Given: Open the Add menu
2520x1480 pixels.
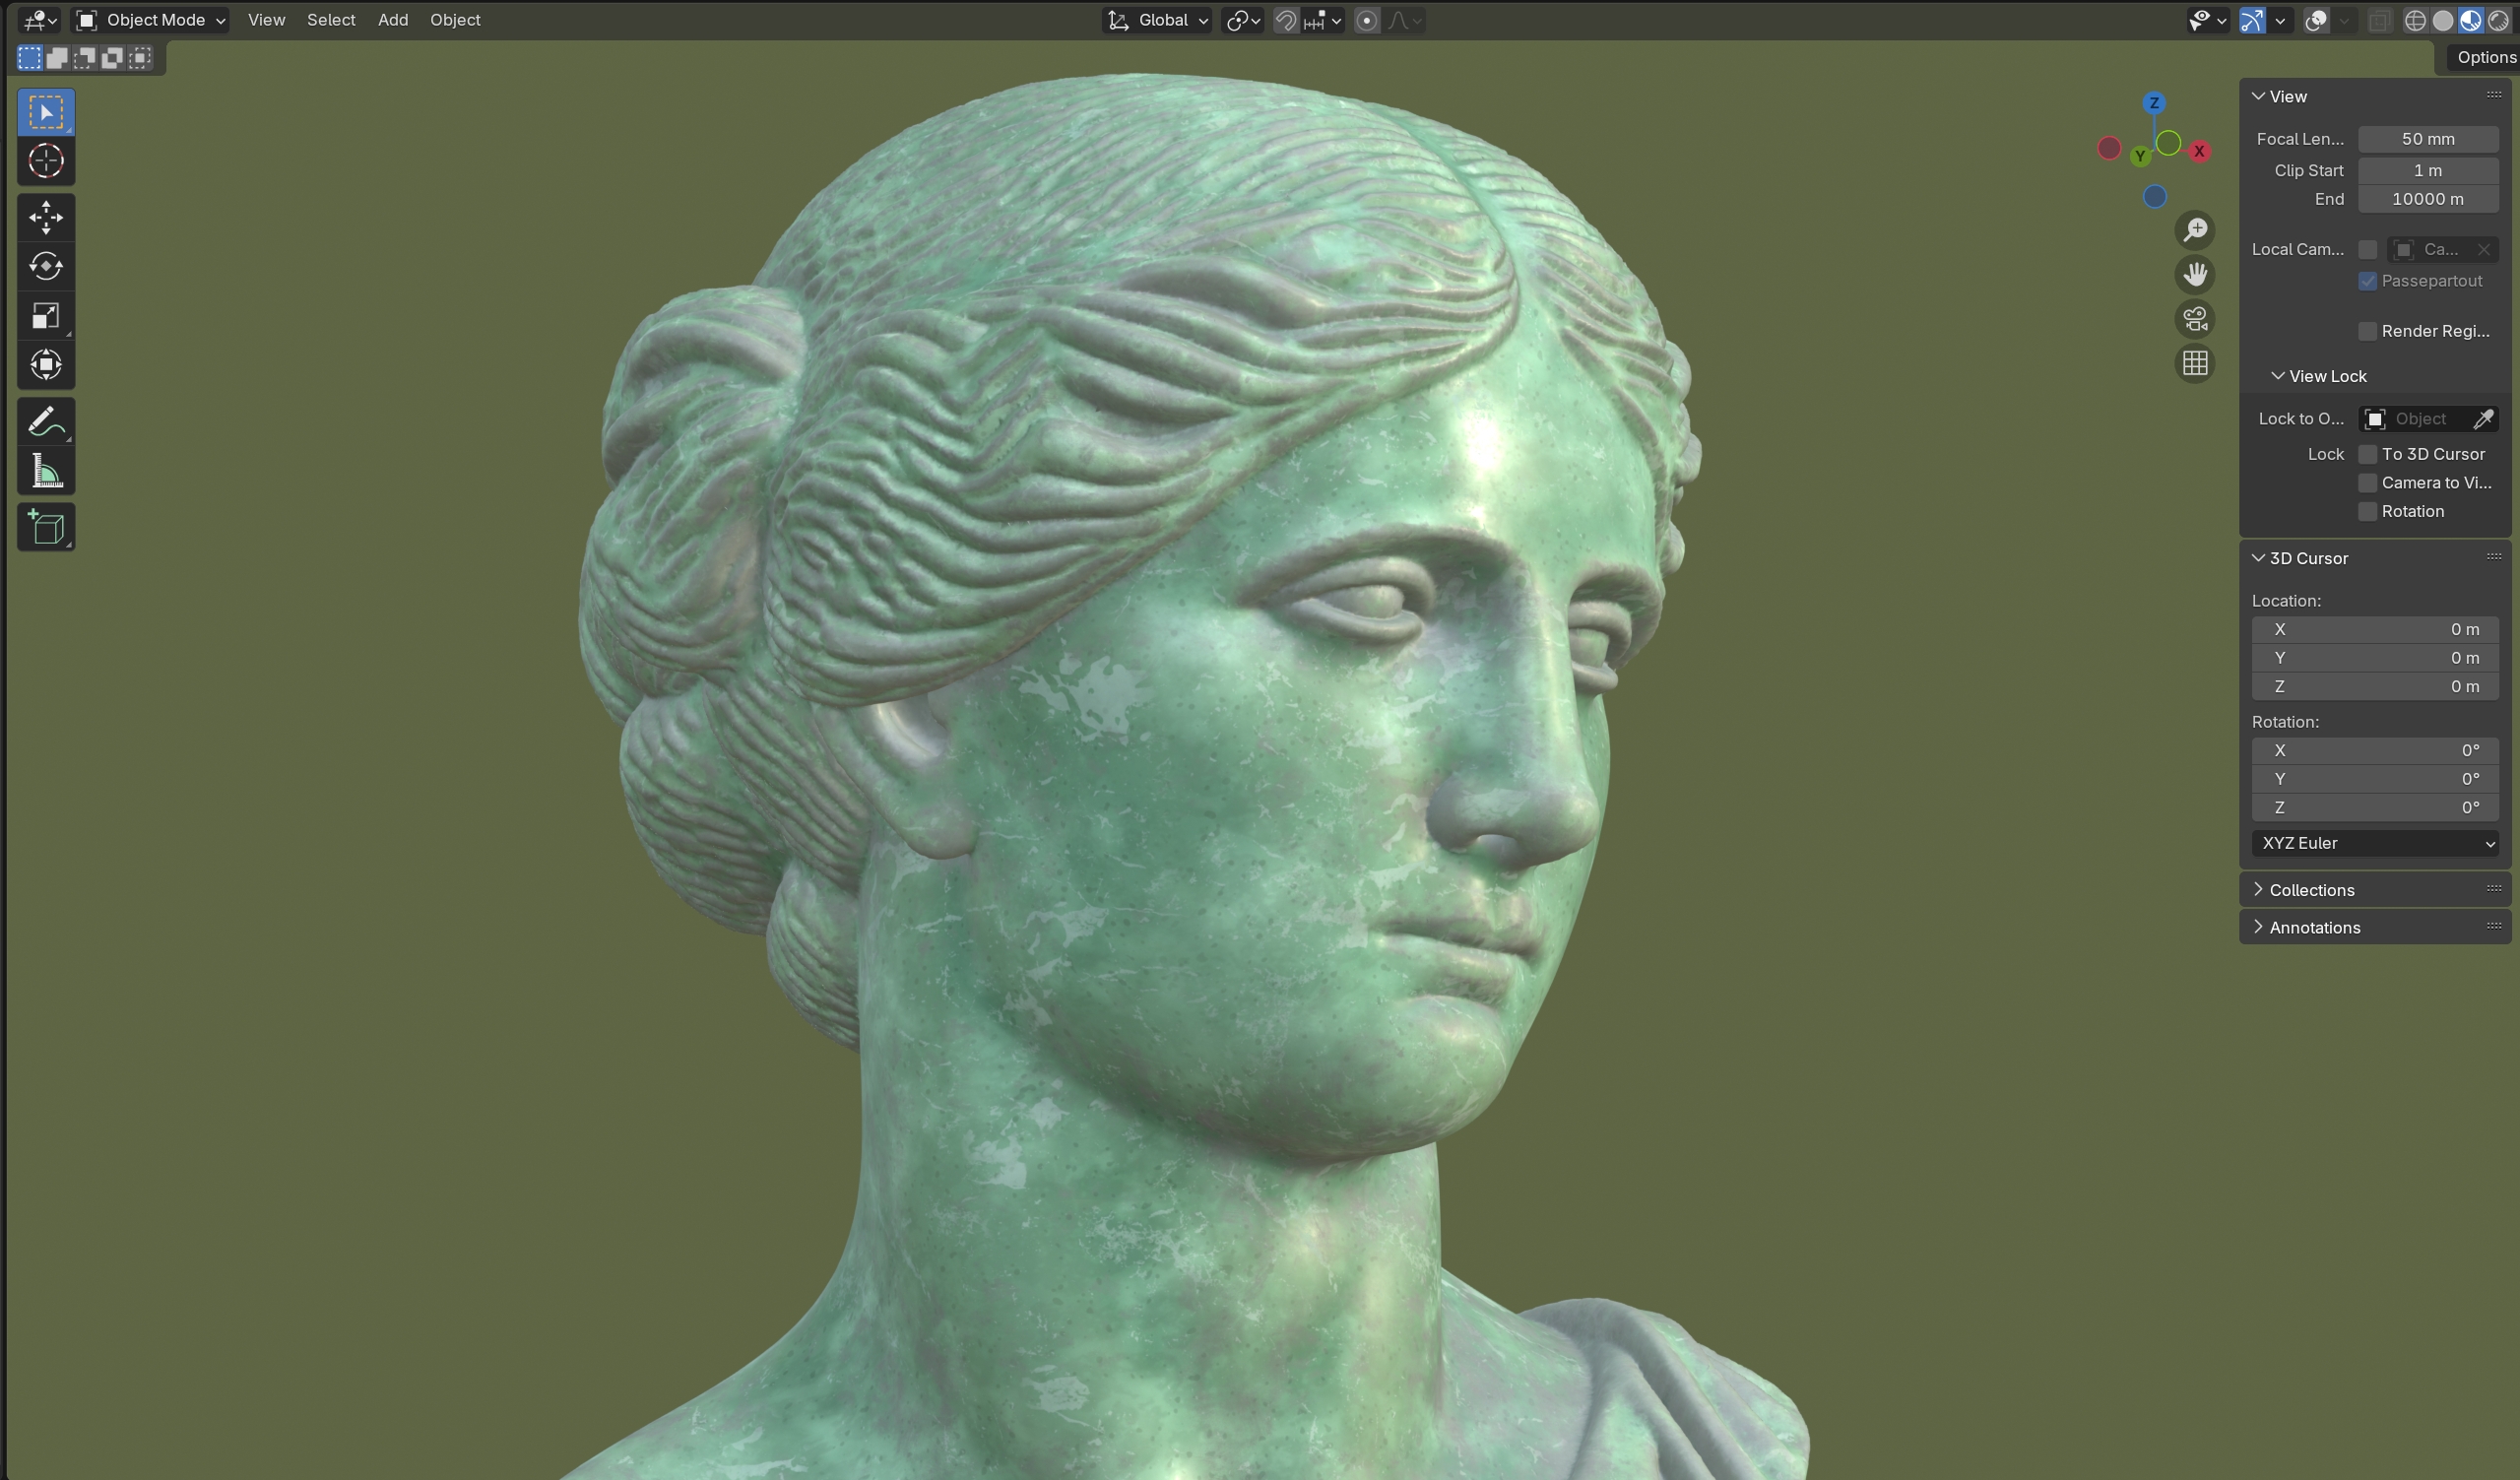Looking at the screenshot, I should pos(393,20).
